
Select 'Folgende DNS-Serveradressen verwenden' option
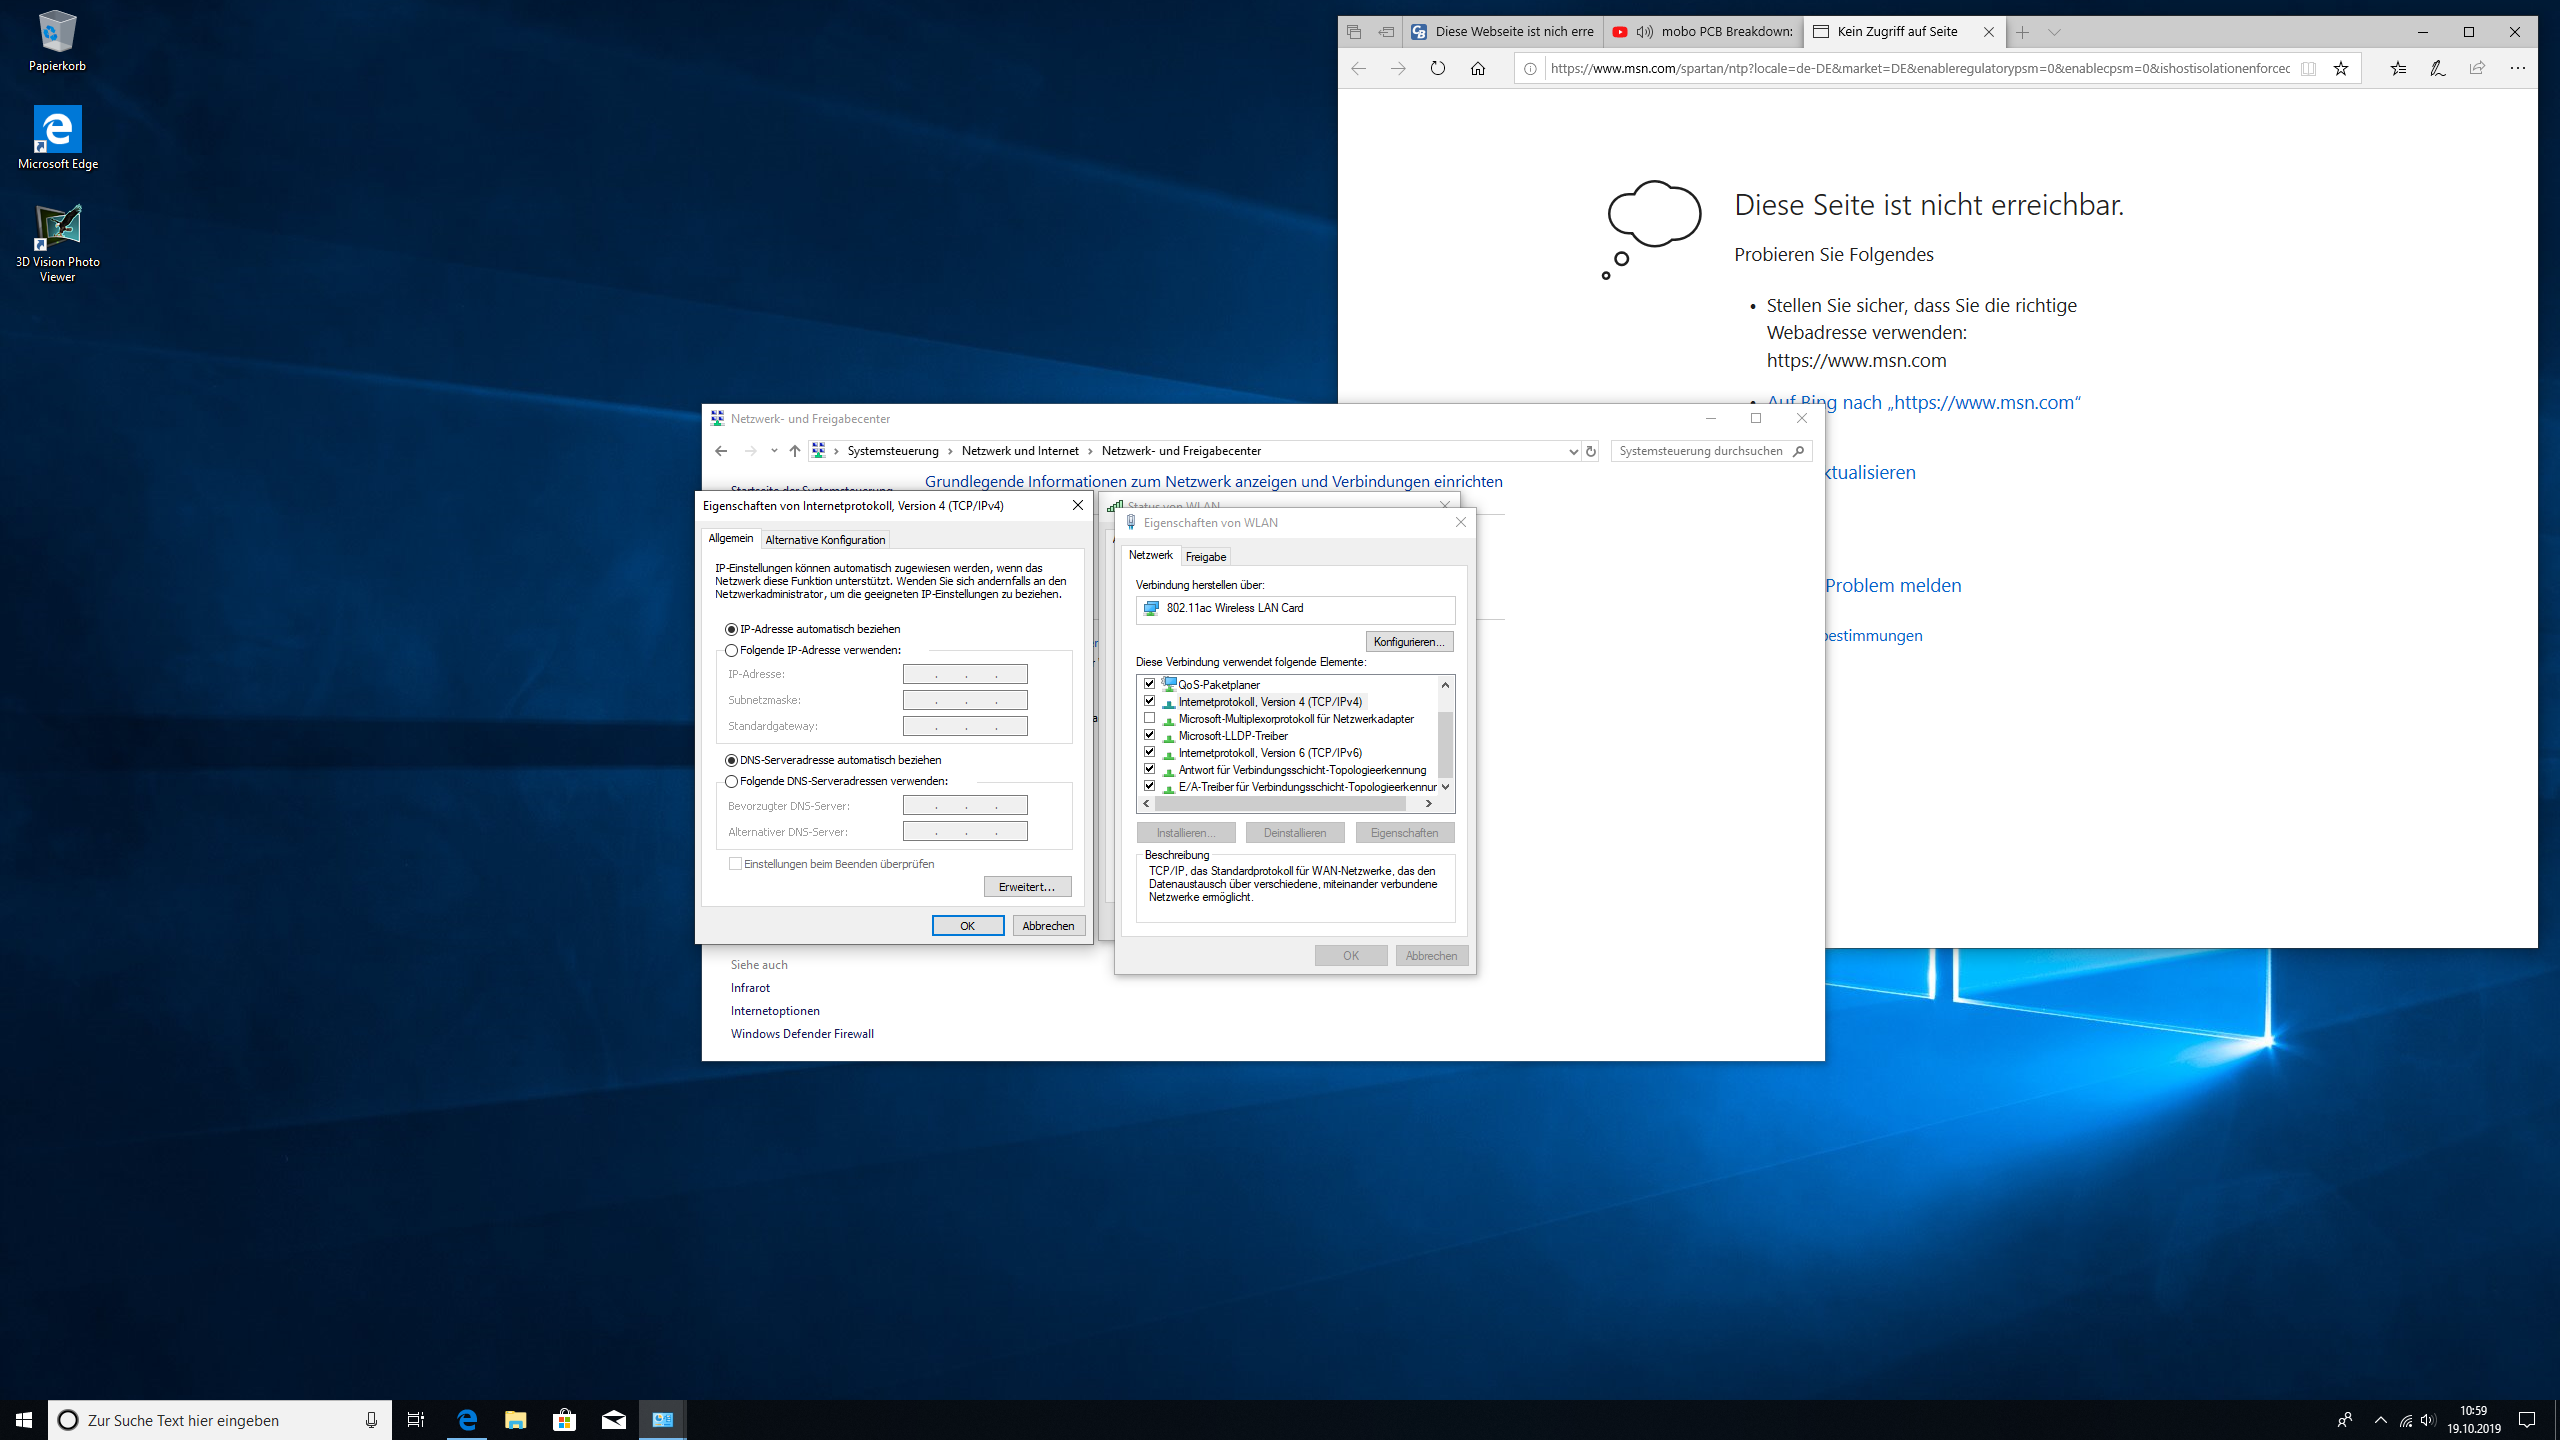click(x=732, y=781)
